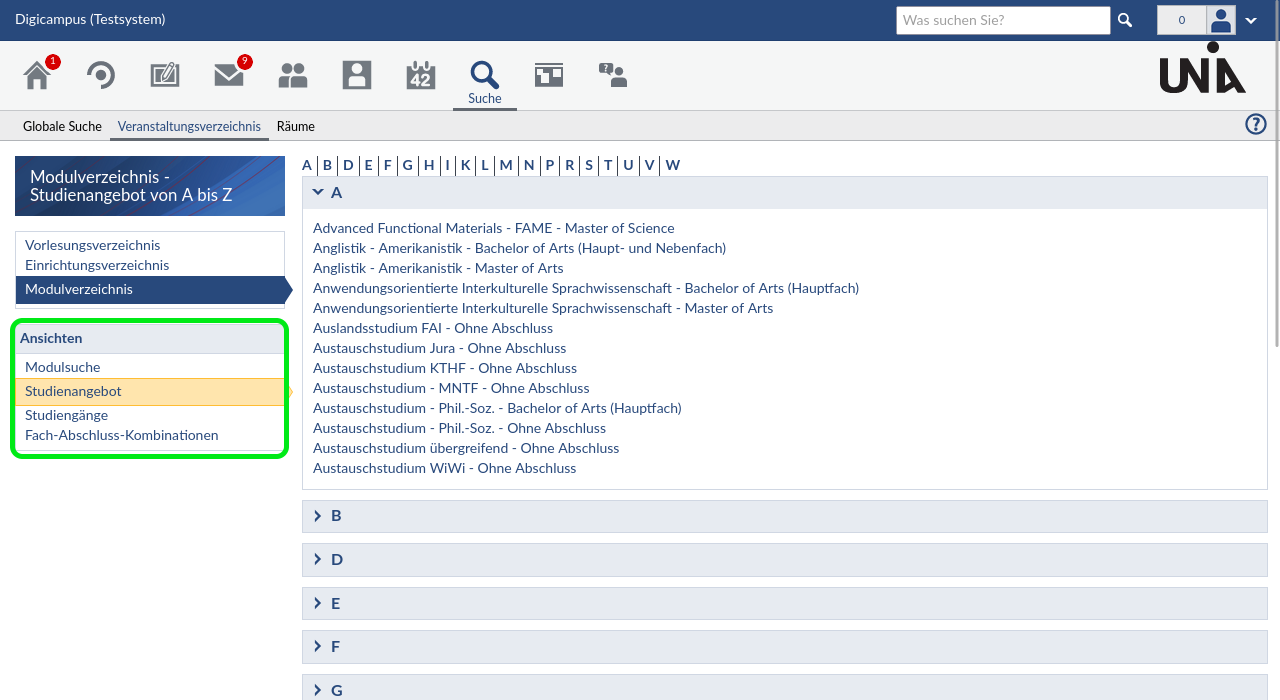Switch to the Räume tab
The width and height of the screenshot is (1280, 700).
click(x=296, y=126)
